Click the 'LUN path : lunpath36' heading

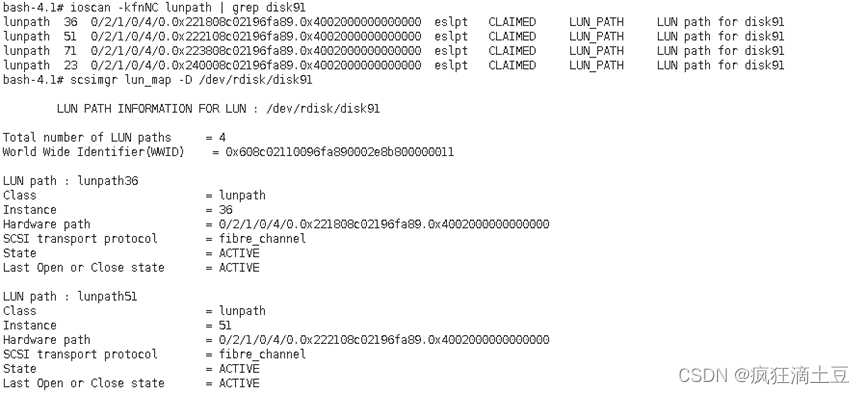tap(71, 181)
